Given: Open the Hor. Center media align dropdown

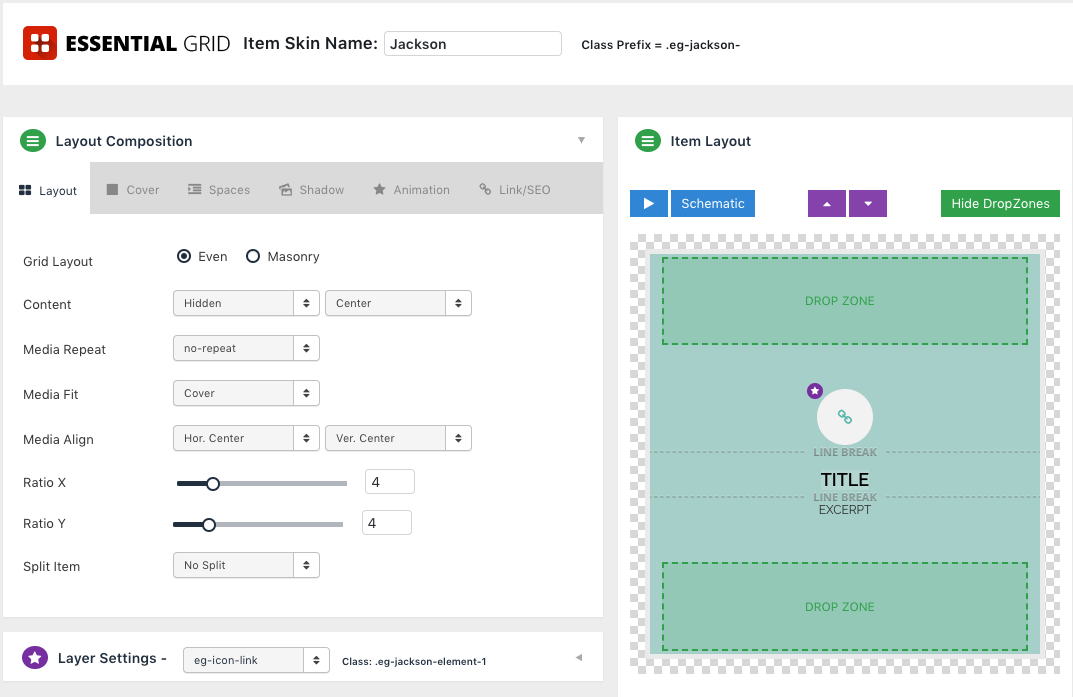Looking at the screenshot, I should (x=246, y=438).
